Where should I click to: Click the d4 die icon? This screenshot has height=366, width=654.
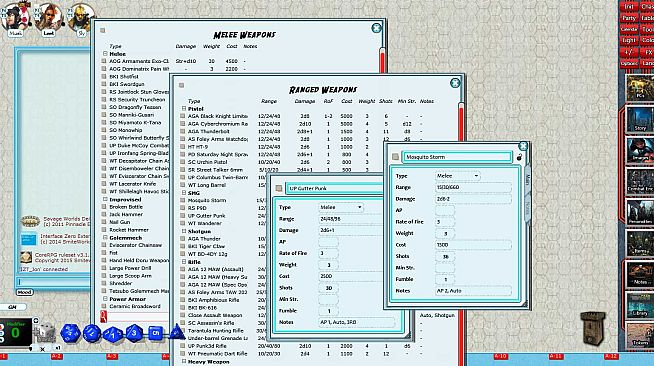click(176, 332)
